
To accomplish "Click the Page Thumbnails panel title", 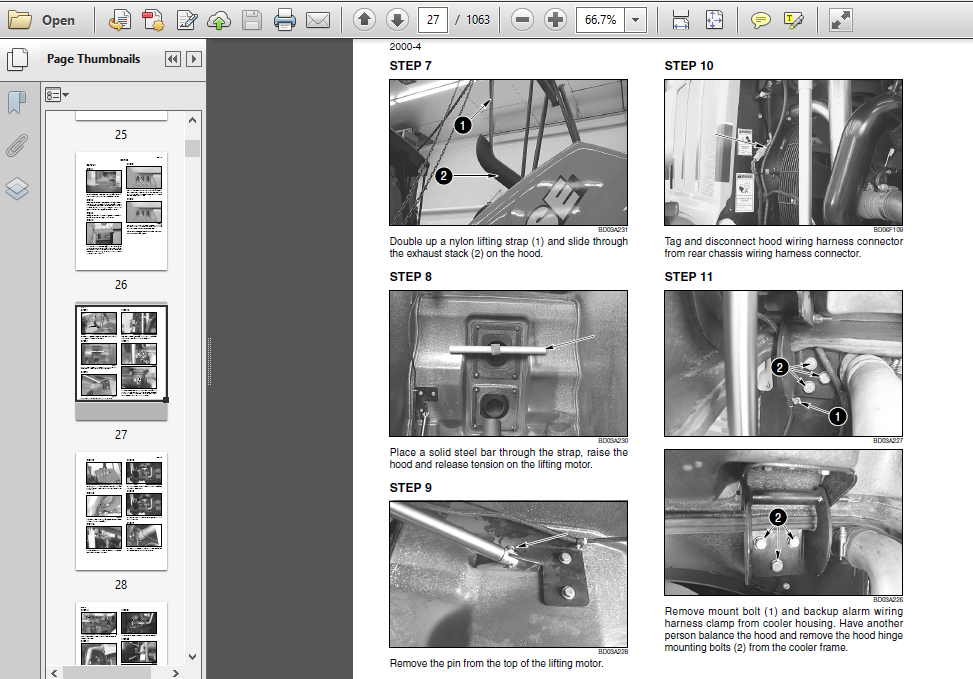I will pos(94,59).
